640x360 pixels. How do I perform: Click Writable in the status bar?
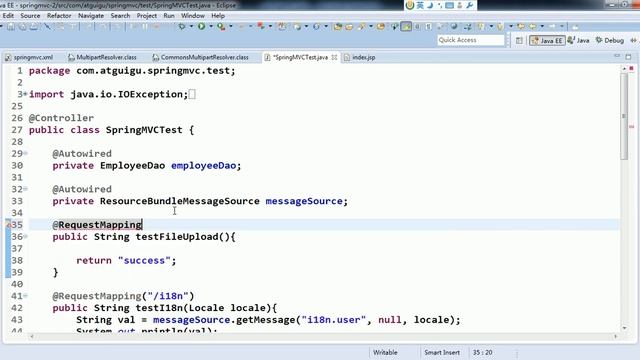[385, 352]
